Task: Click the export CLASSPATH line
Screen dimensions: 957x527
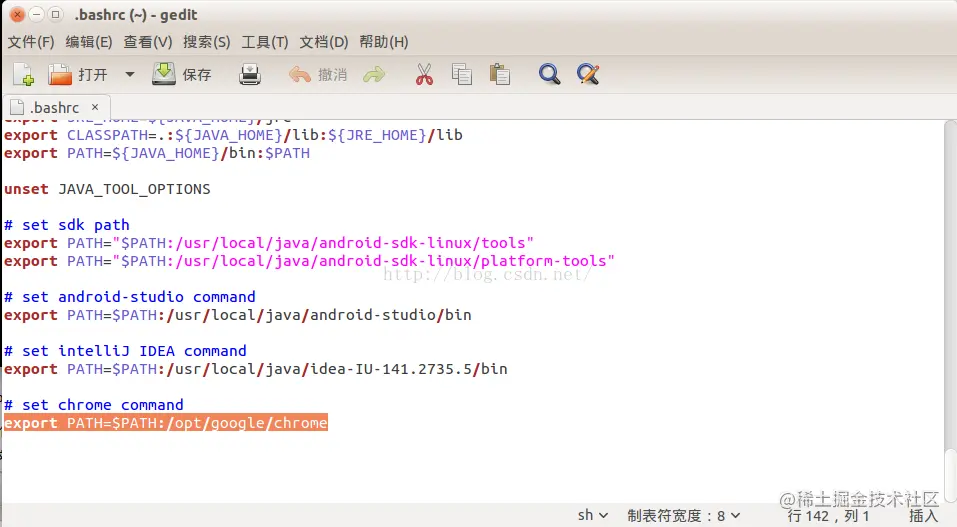Action: (x=233, y=135)
